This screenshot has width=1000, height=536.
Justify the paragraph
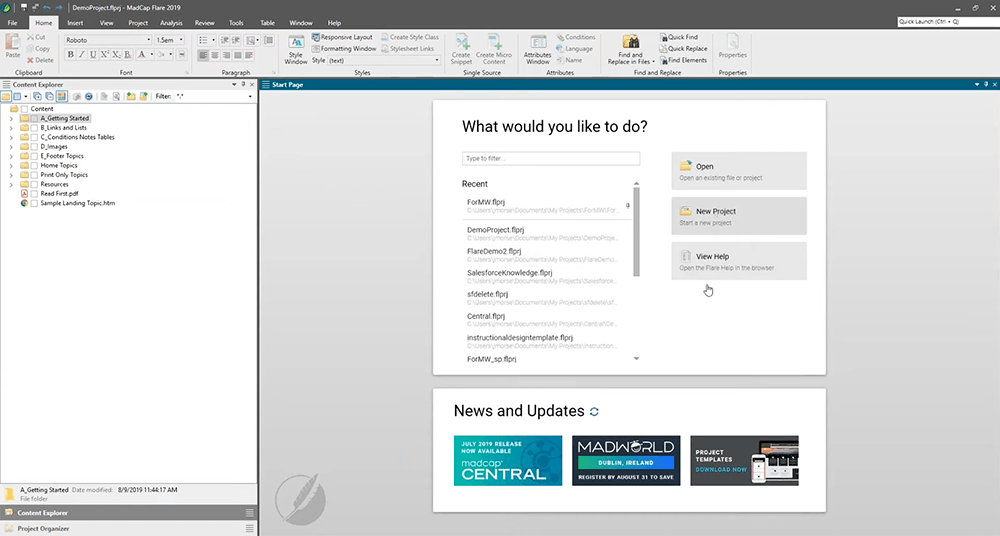pyautogui.click(x=238, y=56)
